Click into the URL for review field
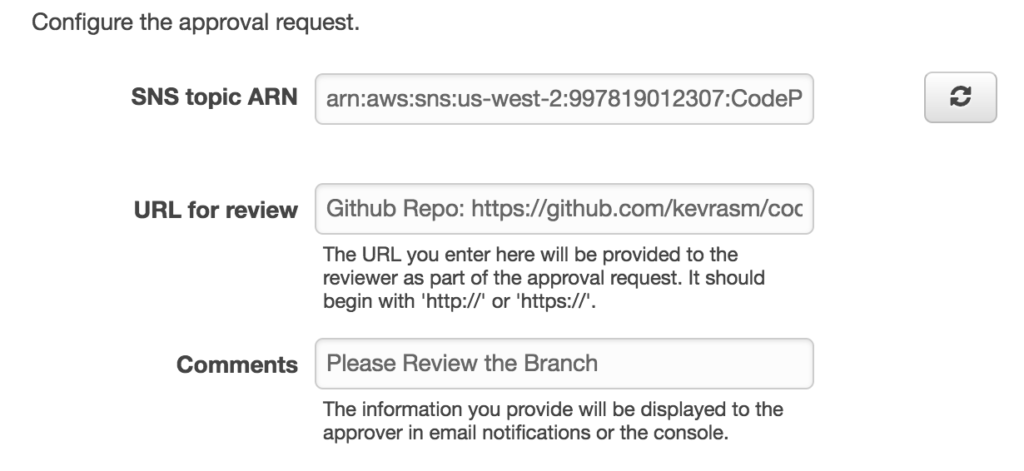This screenshot has height=471, width=1024. (564, 209)
